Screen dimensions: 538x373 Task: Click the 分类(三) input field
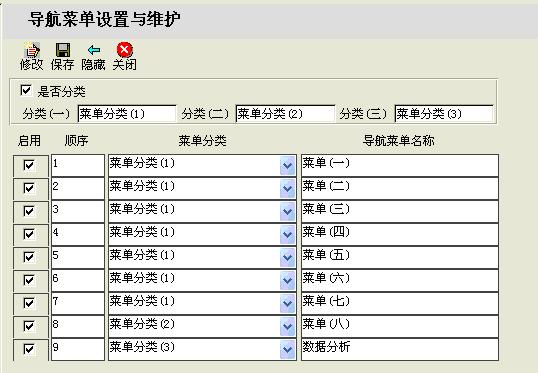click(444, 114)
